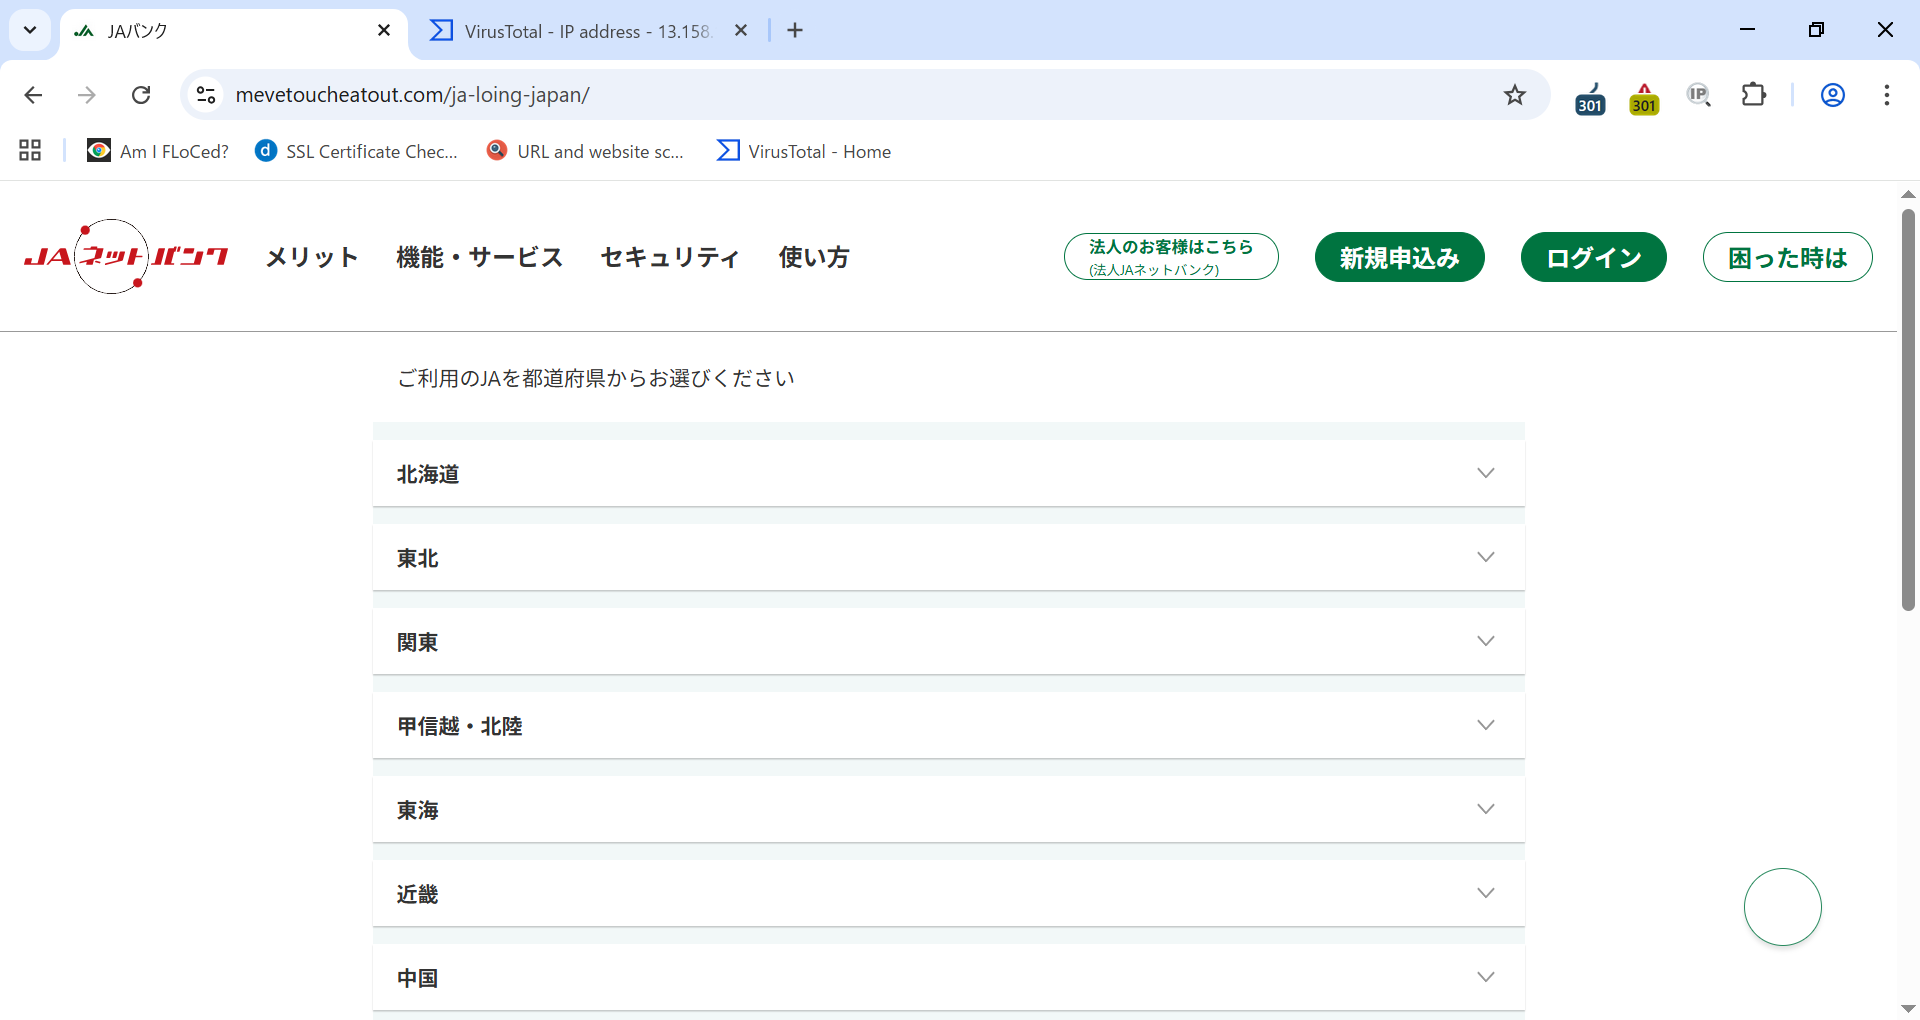The image size is (1920, 1020).
Task: Expand the 北海道 region chevron
Action: (x=1486, y=473)
